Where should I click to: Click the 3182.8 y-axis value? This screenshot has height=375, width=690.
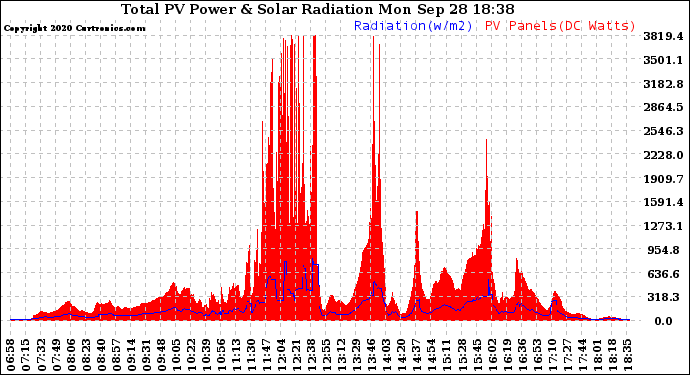pyautogui.click(x=663, y=84)
